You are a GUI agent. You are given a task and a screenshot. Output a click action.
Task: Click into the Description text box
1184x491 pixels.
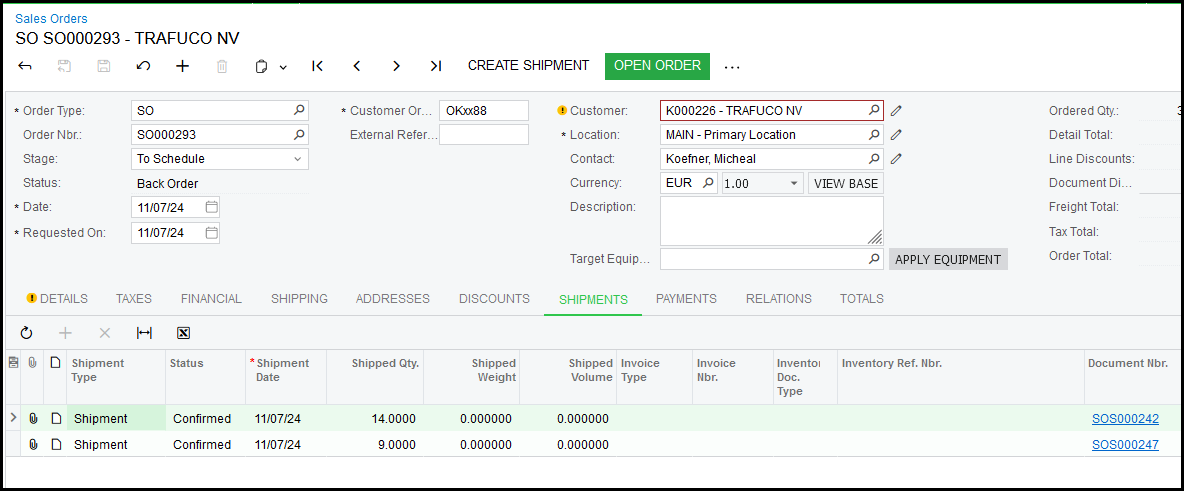(771, 220)
